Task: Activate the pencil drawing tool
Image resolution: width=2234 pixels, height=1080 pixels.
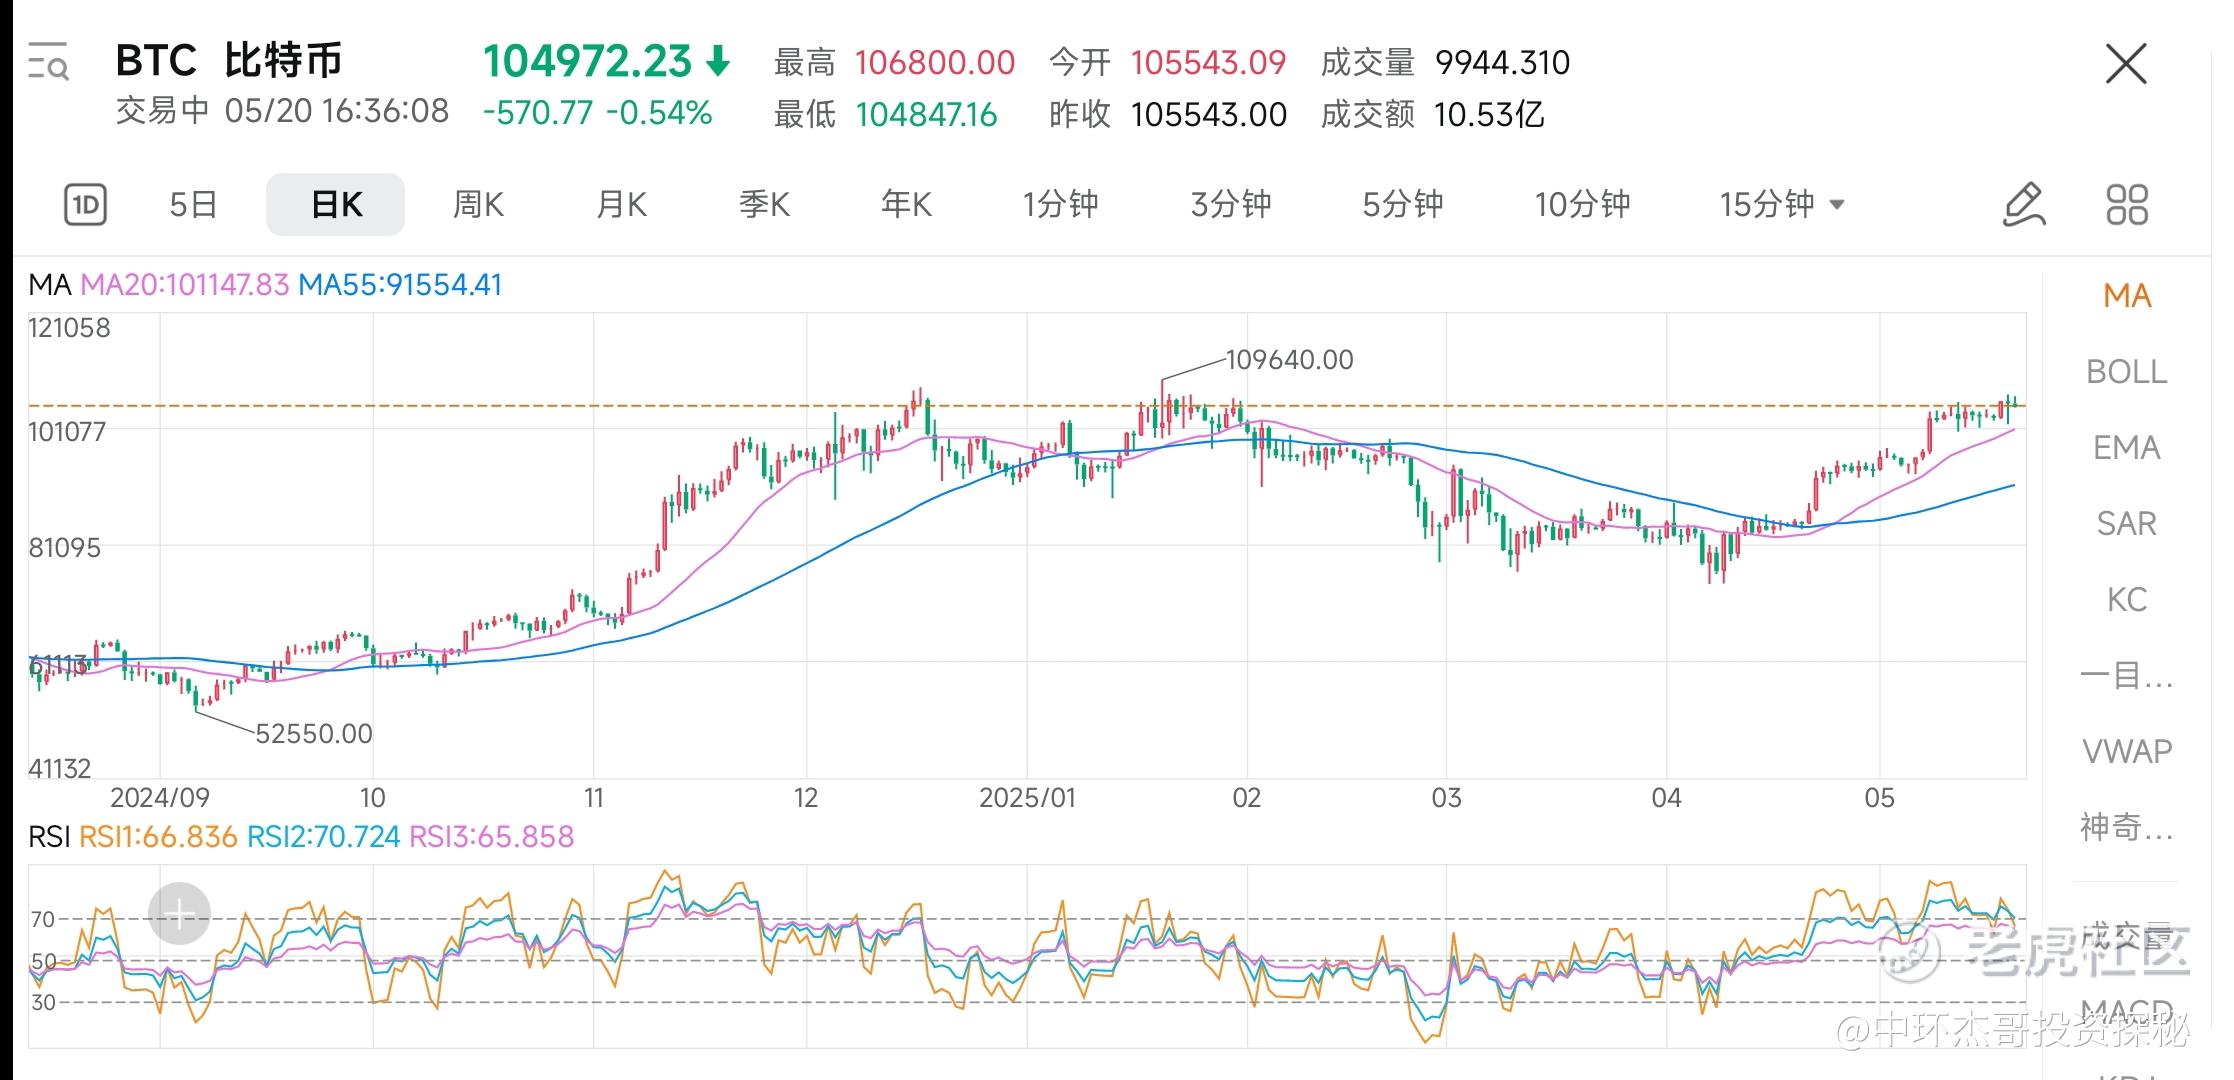Action: pyautogui.click(x=2024, y=205)
